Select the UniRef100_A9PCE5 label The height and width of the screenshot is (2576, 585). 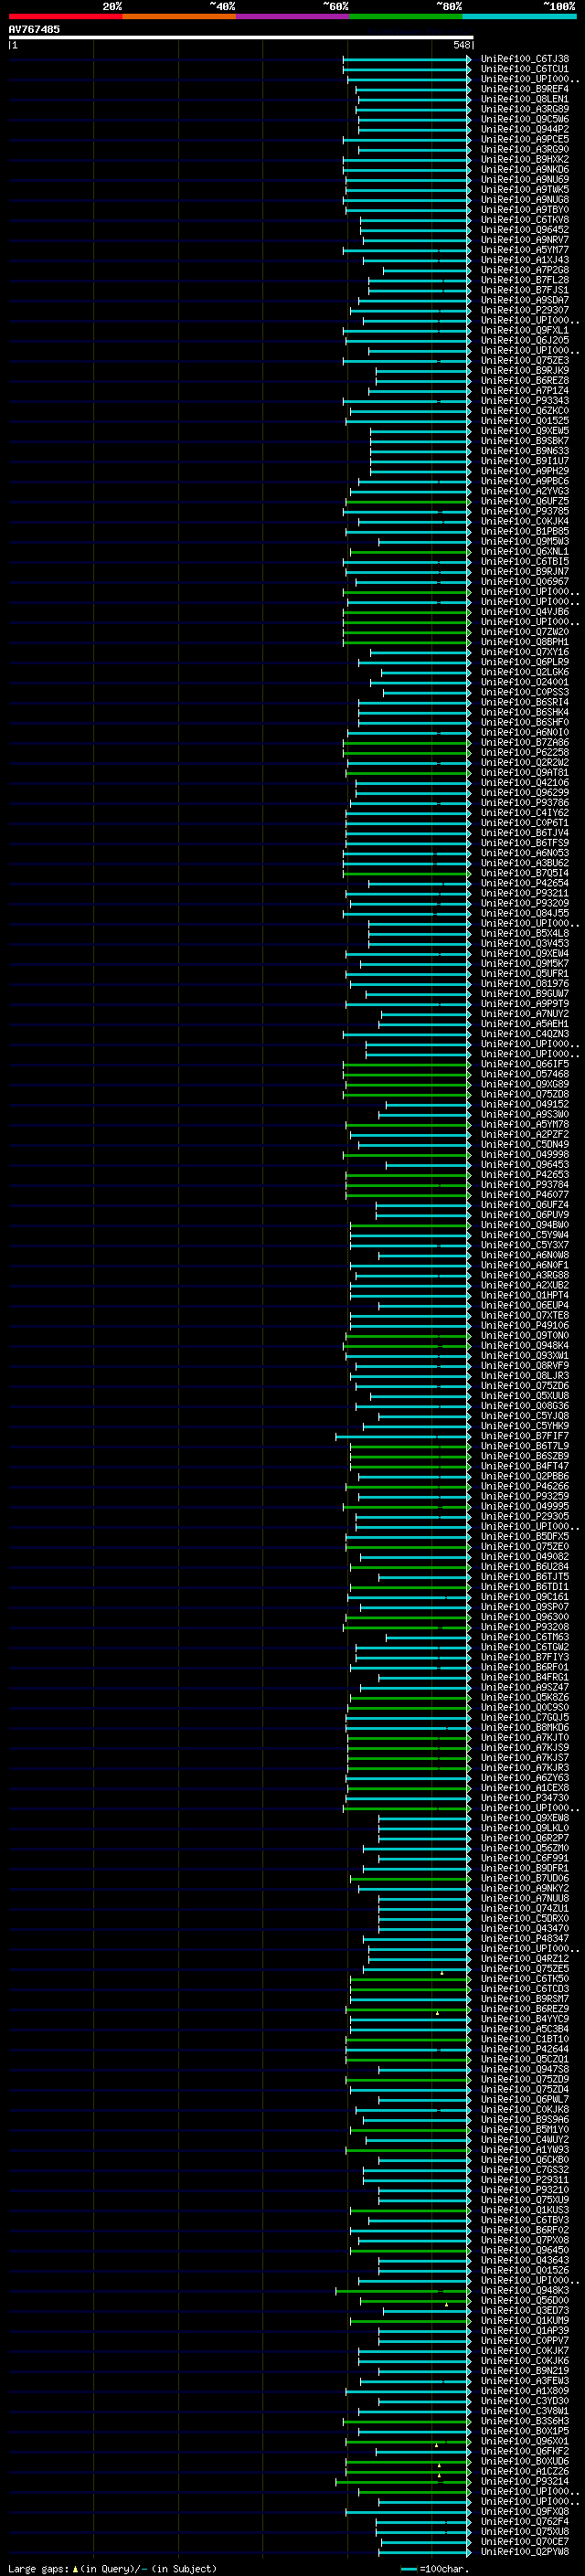(x=525, y=139)
